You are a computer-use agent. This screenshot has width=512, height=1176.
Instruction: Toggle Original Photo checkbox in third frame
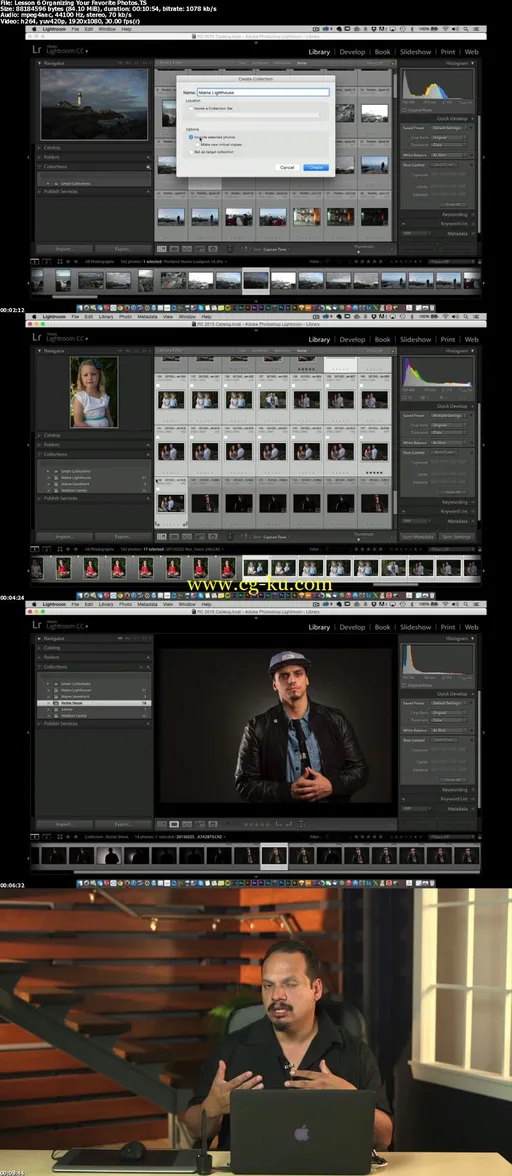[405, 685]
